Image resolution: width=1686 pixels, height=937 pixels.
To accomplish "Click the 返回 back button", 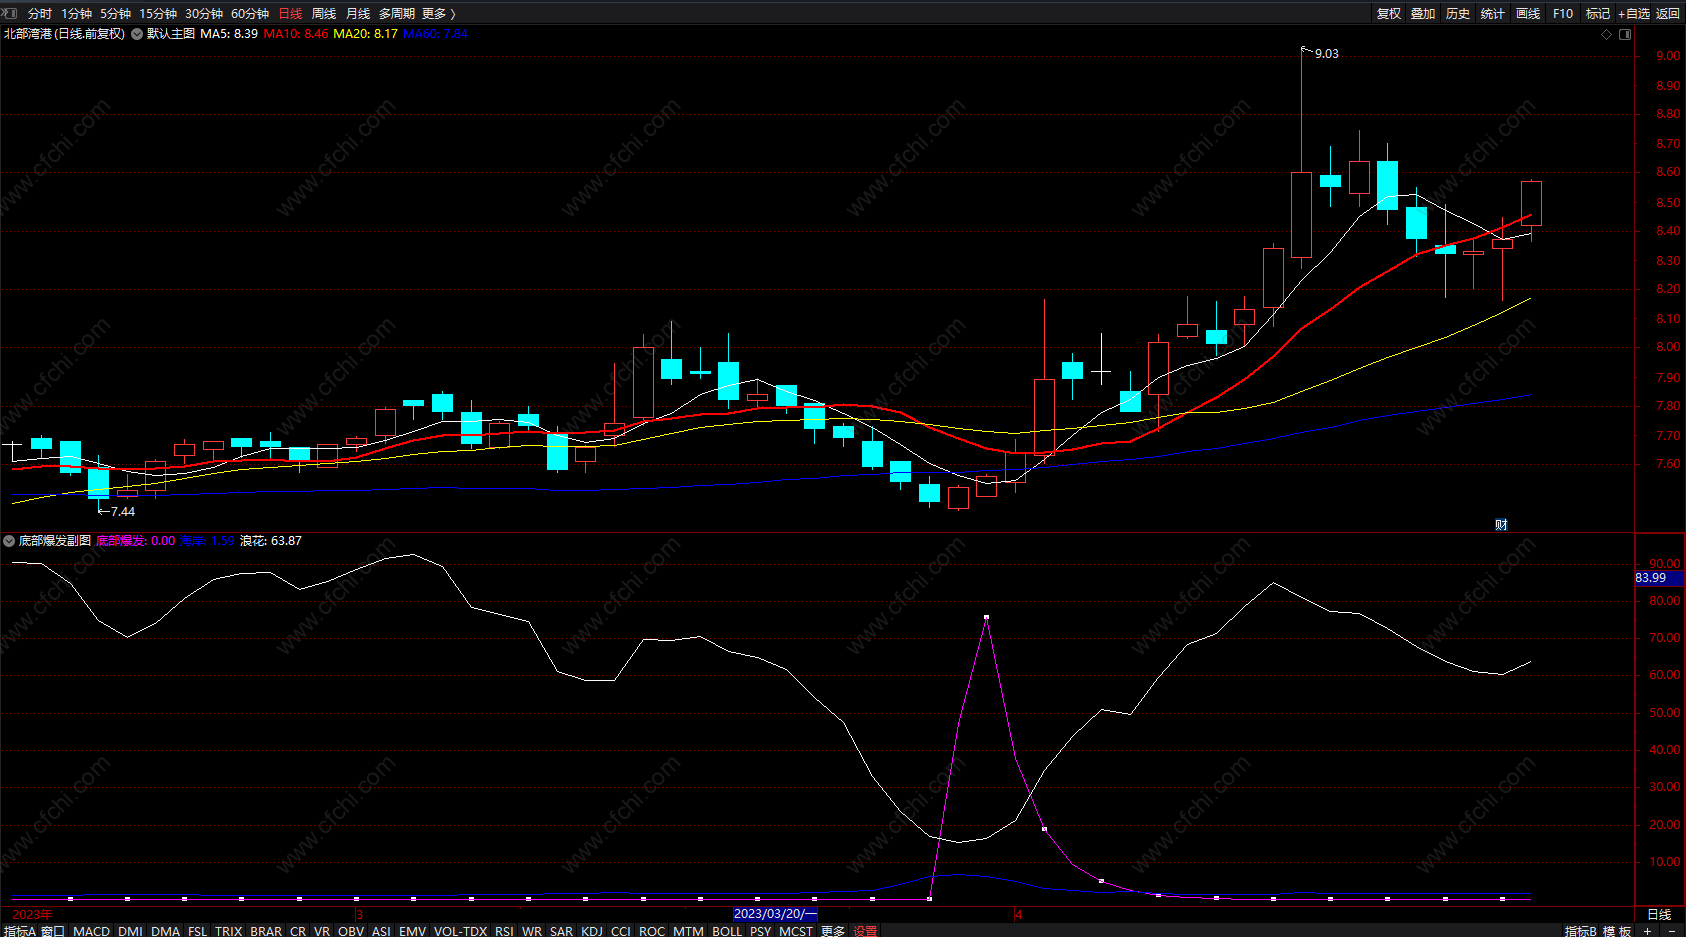I will [x=1668, y=14].
